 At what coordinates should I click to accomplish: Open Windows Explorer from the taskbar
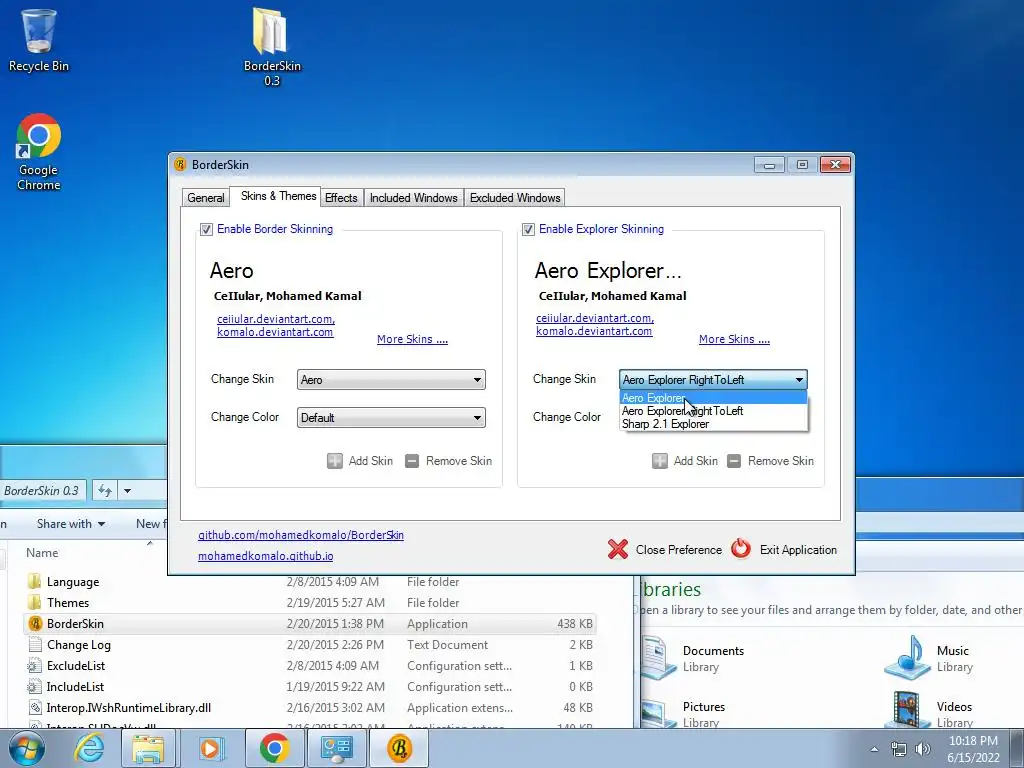[x=148, y=748]
